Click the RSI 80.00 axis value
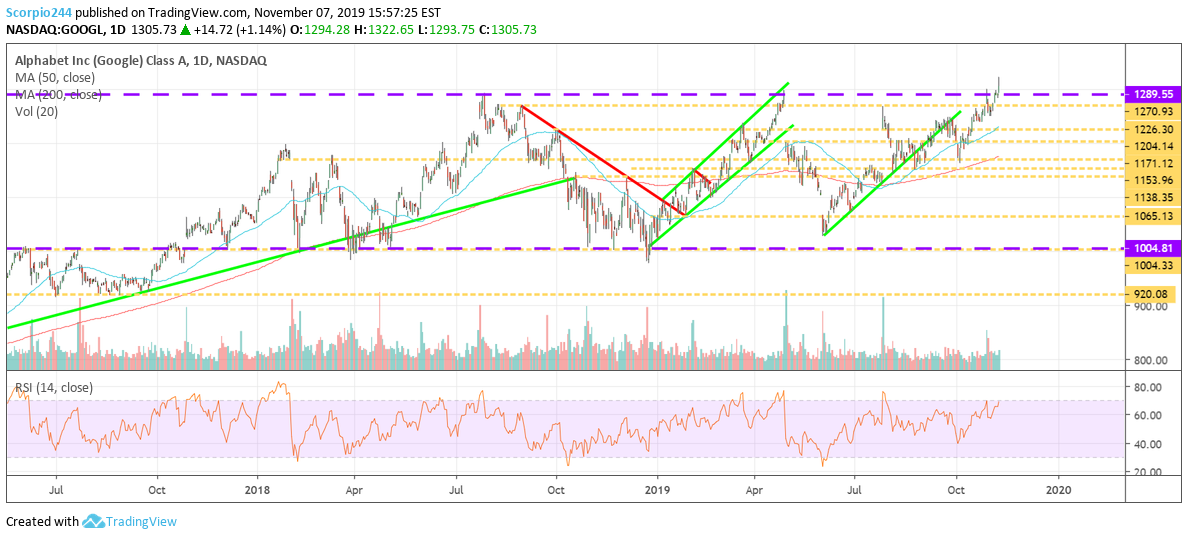 (x=1148, y=387)
